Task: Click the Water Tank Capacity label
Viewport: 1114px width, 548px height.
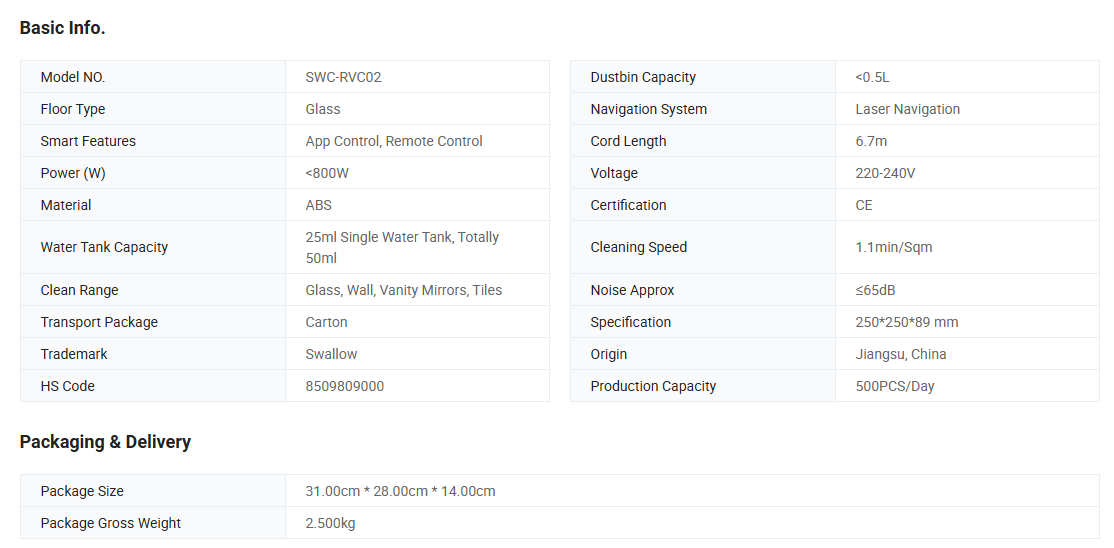Action: pyautogui.click(x=104, y=247)
